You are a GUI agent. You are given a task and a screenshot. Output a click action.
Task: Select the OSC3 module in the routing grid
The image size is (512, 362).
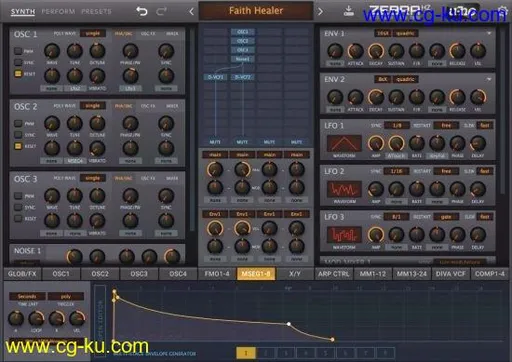click(243, 50)
